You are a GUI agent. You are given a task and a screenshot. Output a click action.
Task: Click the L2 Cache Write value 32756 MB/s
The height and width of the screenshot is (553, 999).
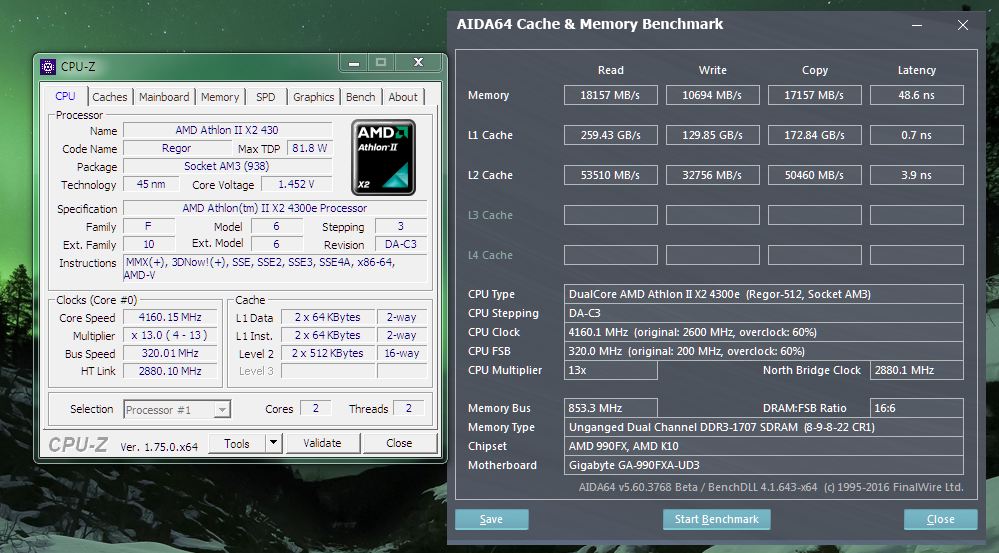pyautogui.click(x=712, y=175)
